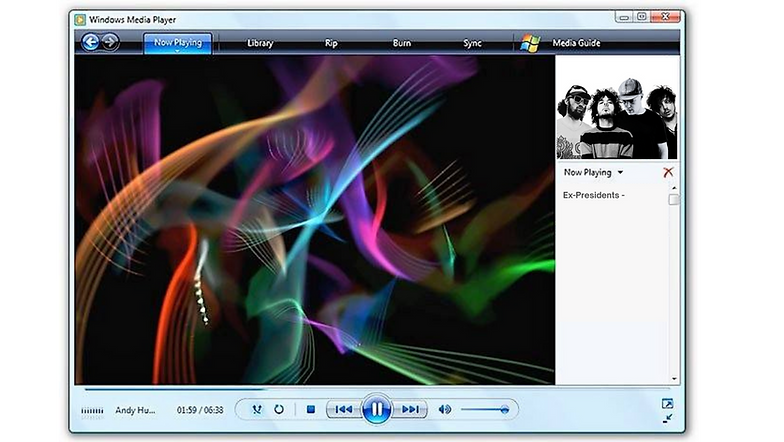Open the Rip tab

pyautogui.click(x=331, y=43)
